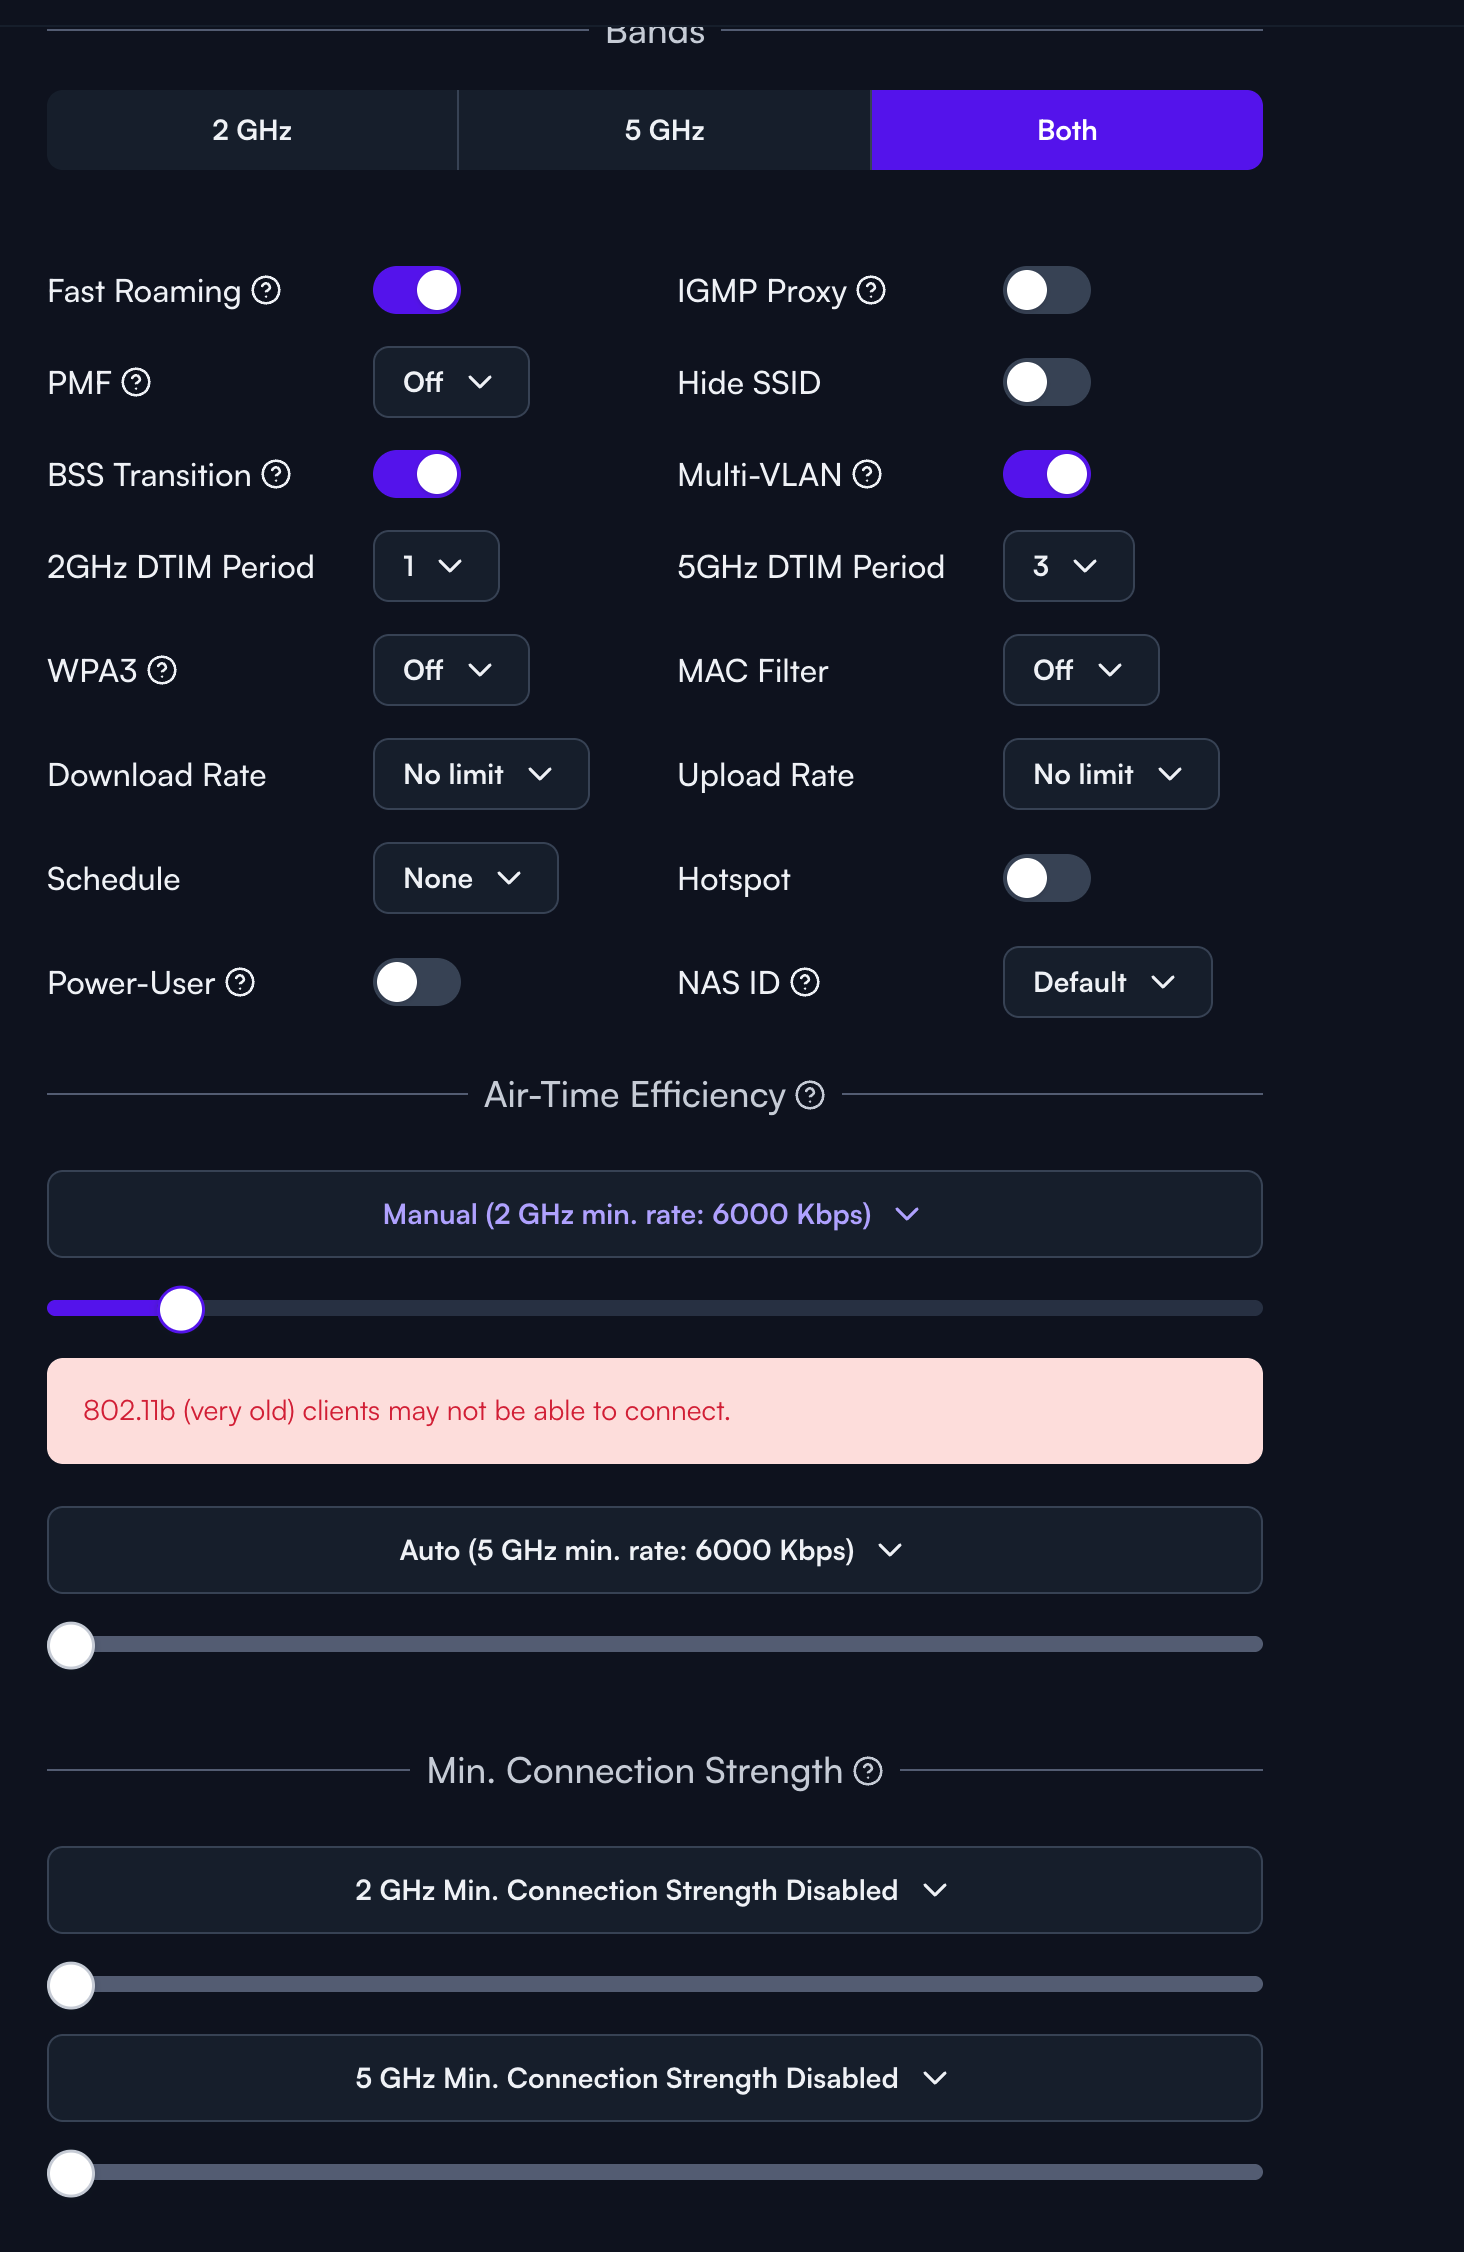This screenshot has width=1464, height=2252.
Task: Click the Manual 2 GHz min. rate selector
Action: (x=655, y=1214)
